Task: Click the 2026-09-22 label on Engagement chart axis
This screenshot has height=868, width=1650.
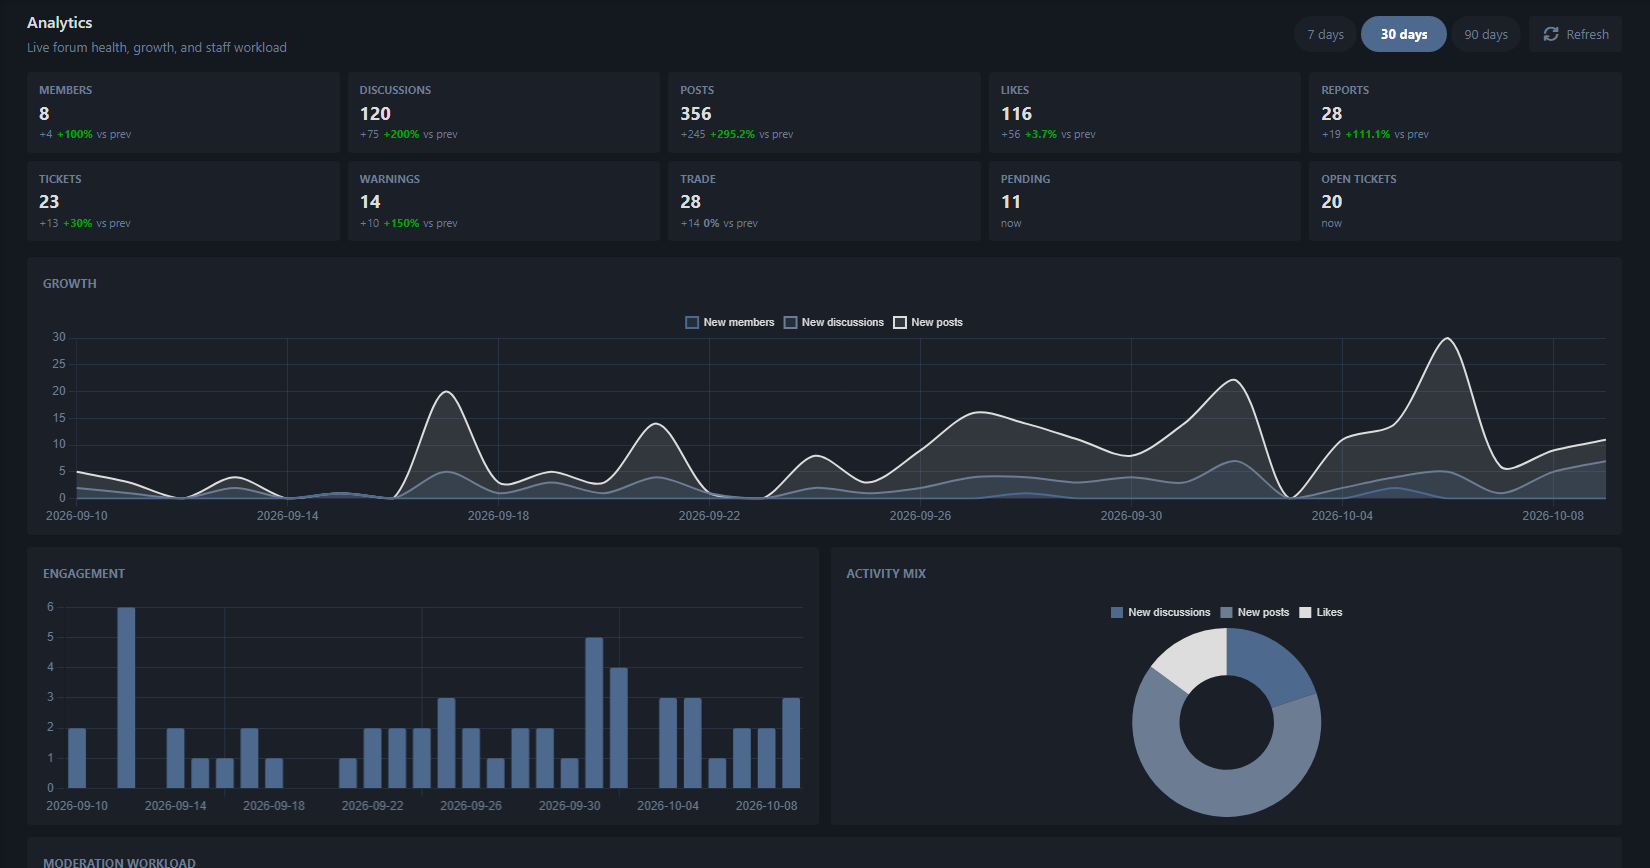Action: [x=372, y=806]
